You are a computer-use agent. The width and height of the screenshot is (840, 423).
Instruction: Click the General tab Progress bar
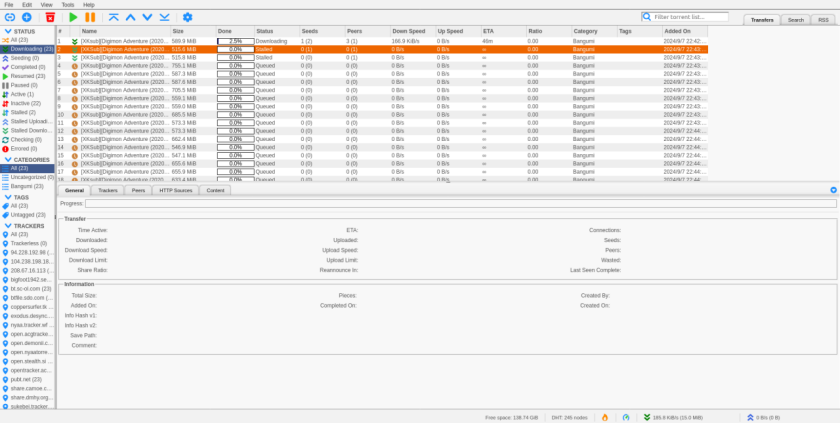click(x=461, y=203)
